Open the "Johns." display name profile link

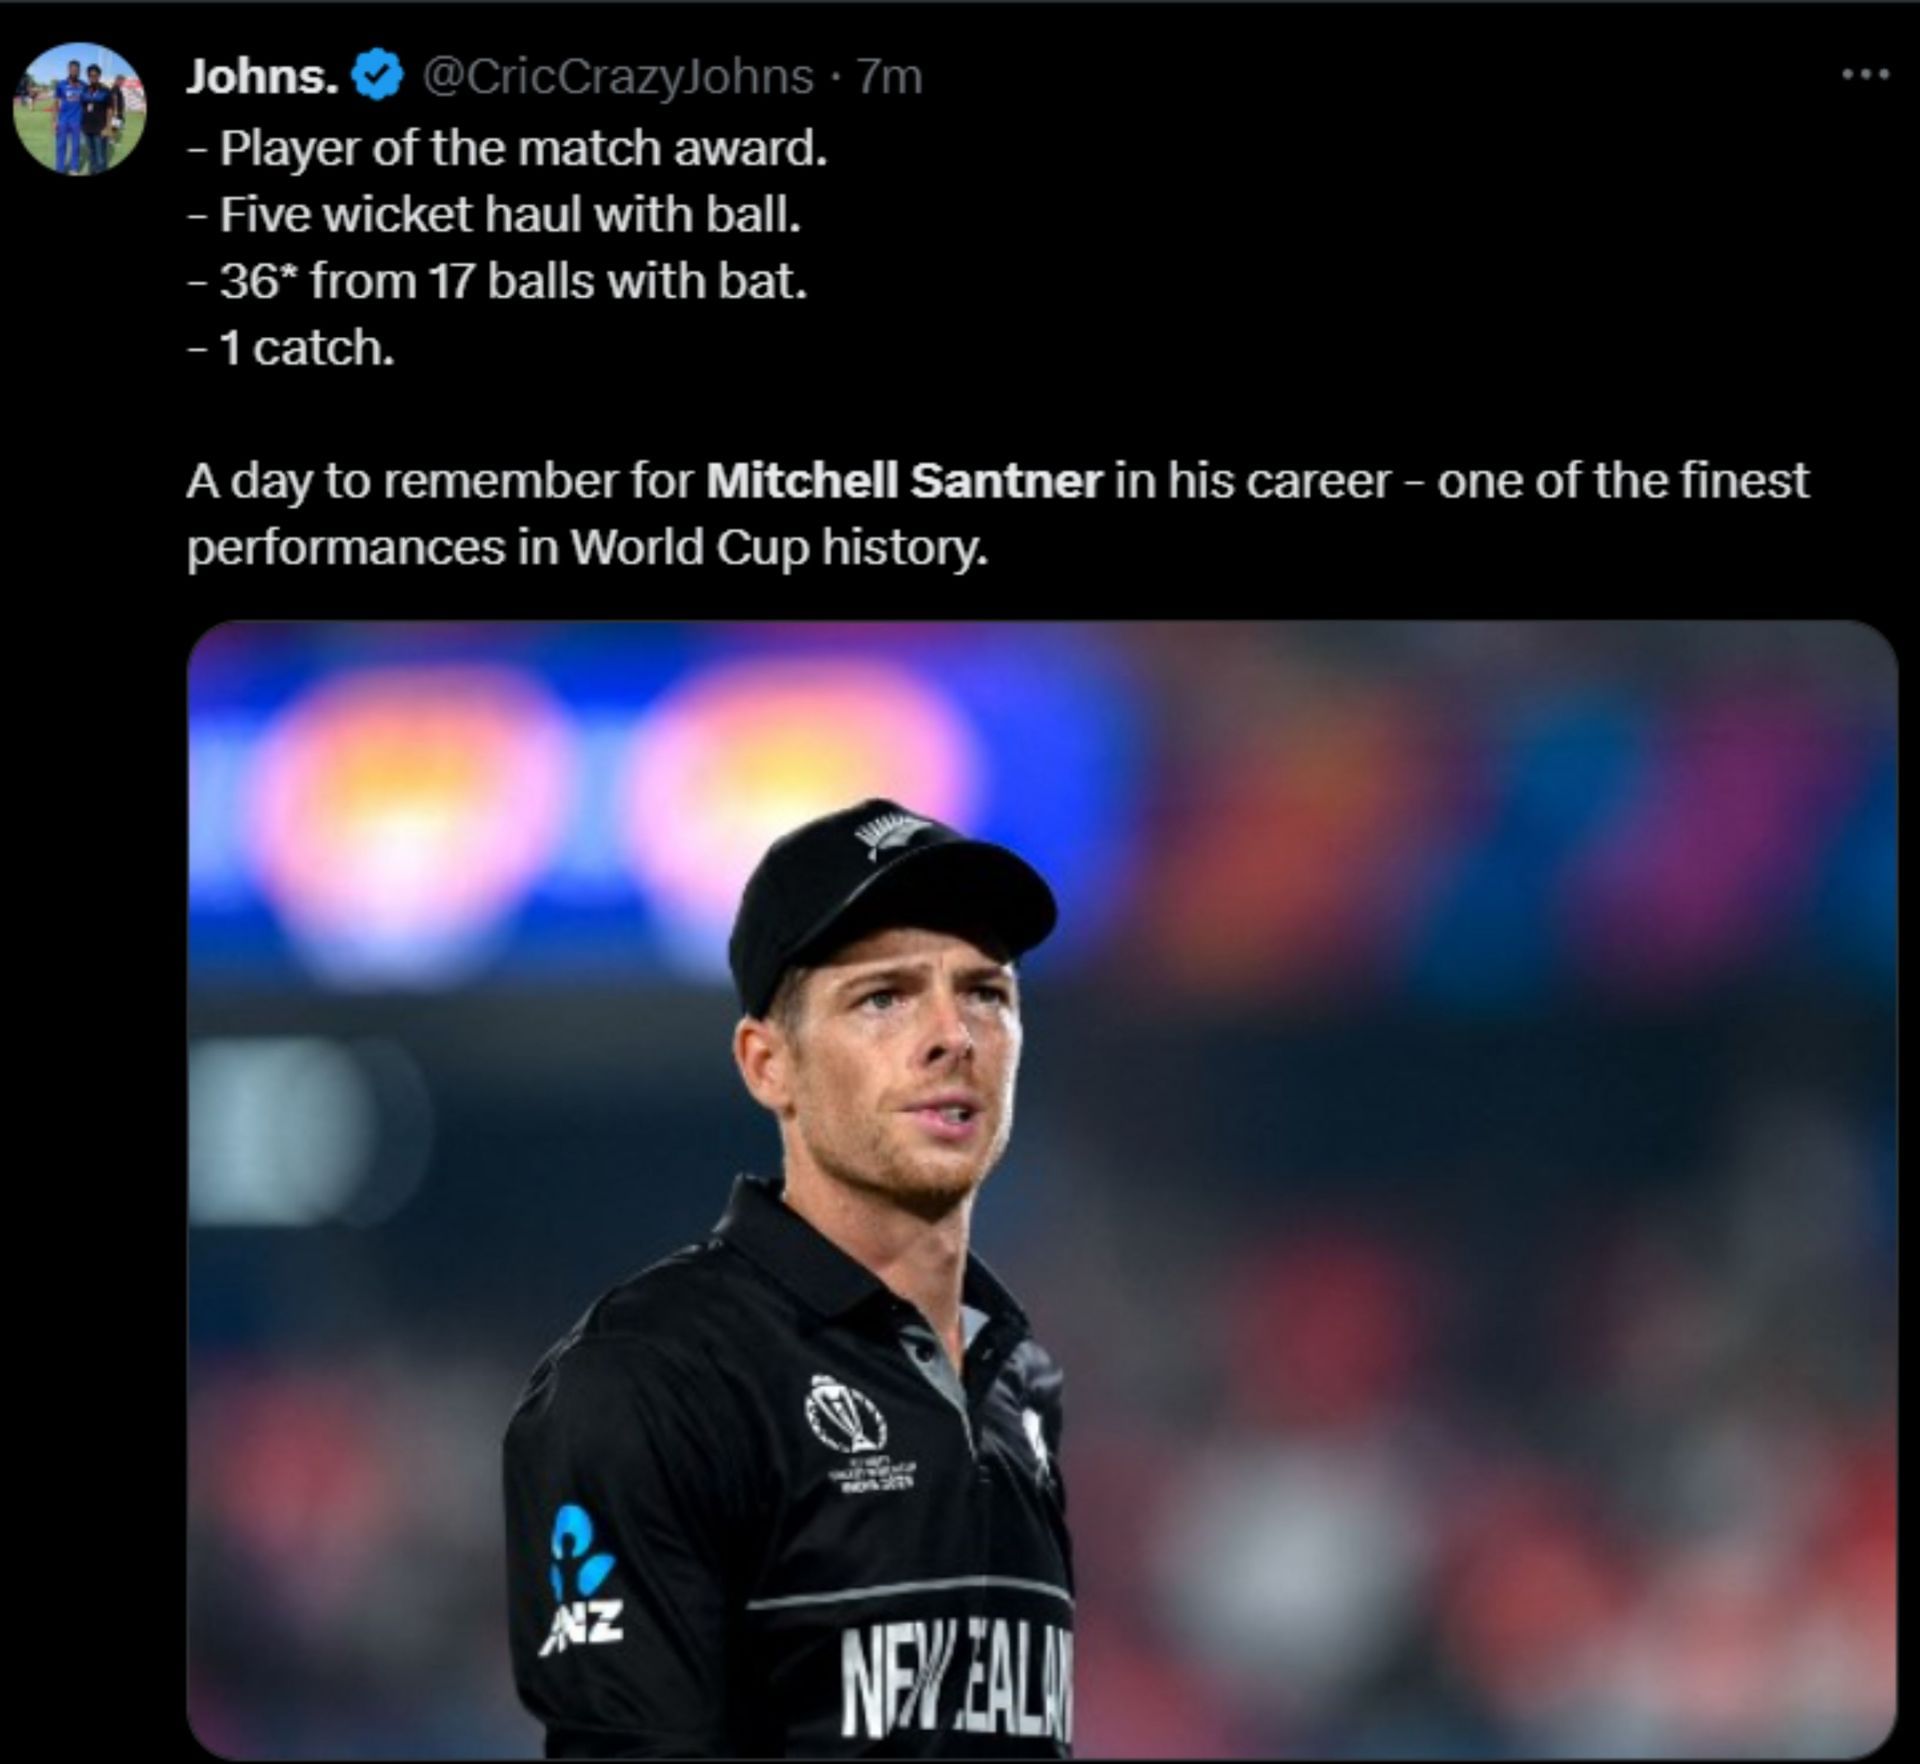tap(262, 77)
